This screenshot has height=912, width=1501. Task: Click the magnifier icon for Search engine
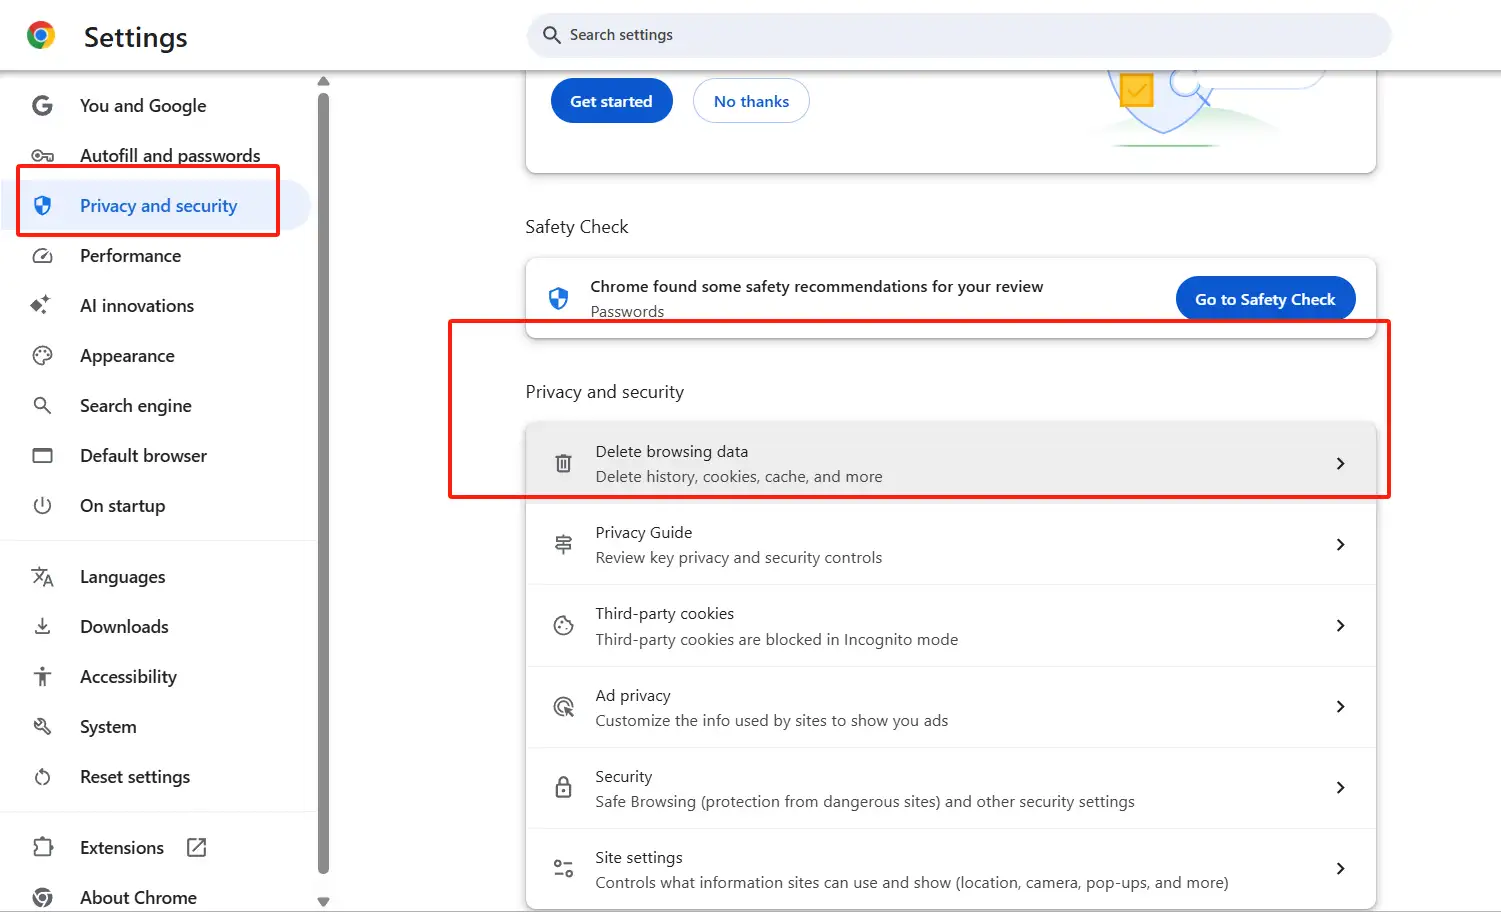click(42, 405)
